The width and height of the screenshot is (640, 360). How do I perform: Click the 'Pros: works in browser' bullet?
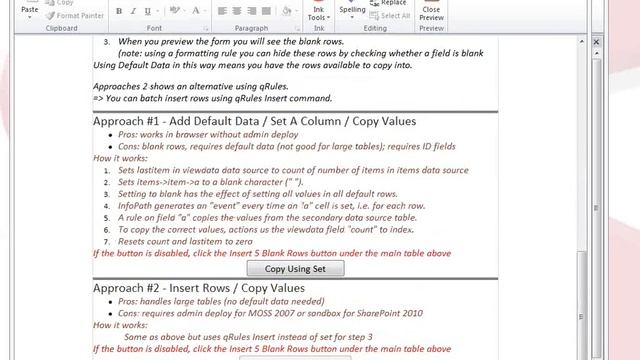pyautogui.click(x=208, y=135)
